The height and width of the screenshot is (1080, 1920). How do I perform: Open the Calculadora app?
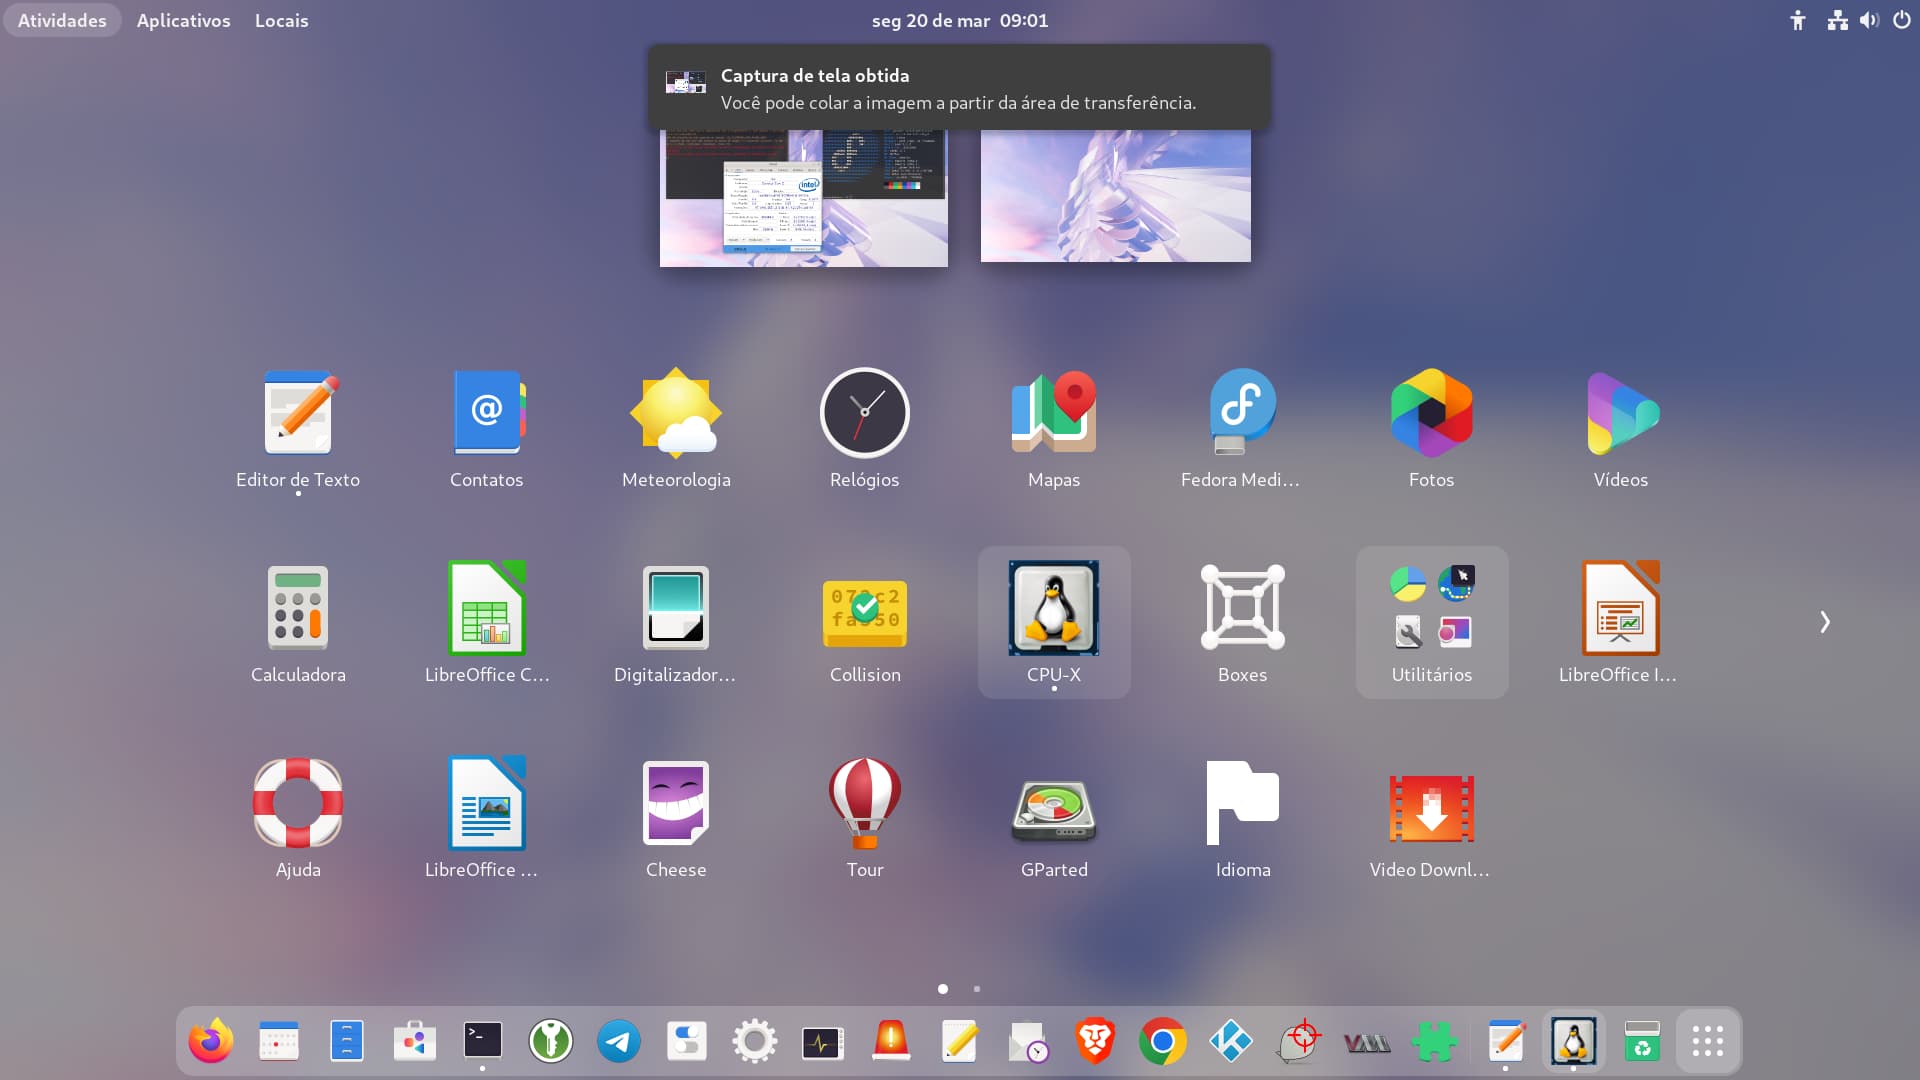(298, 622)
